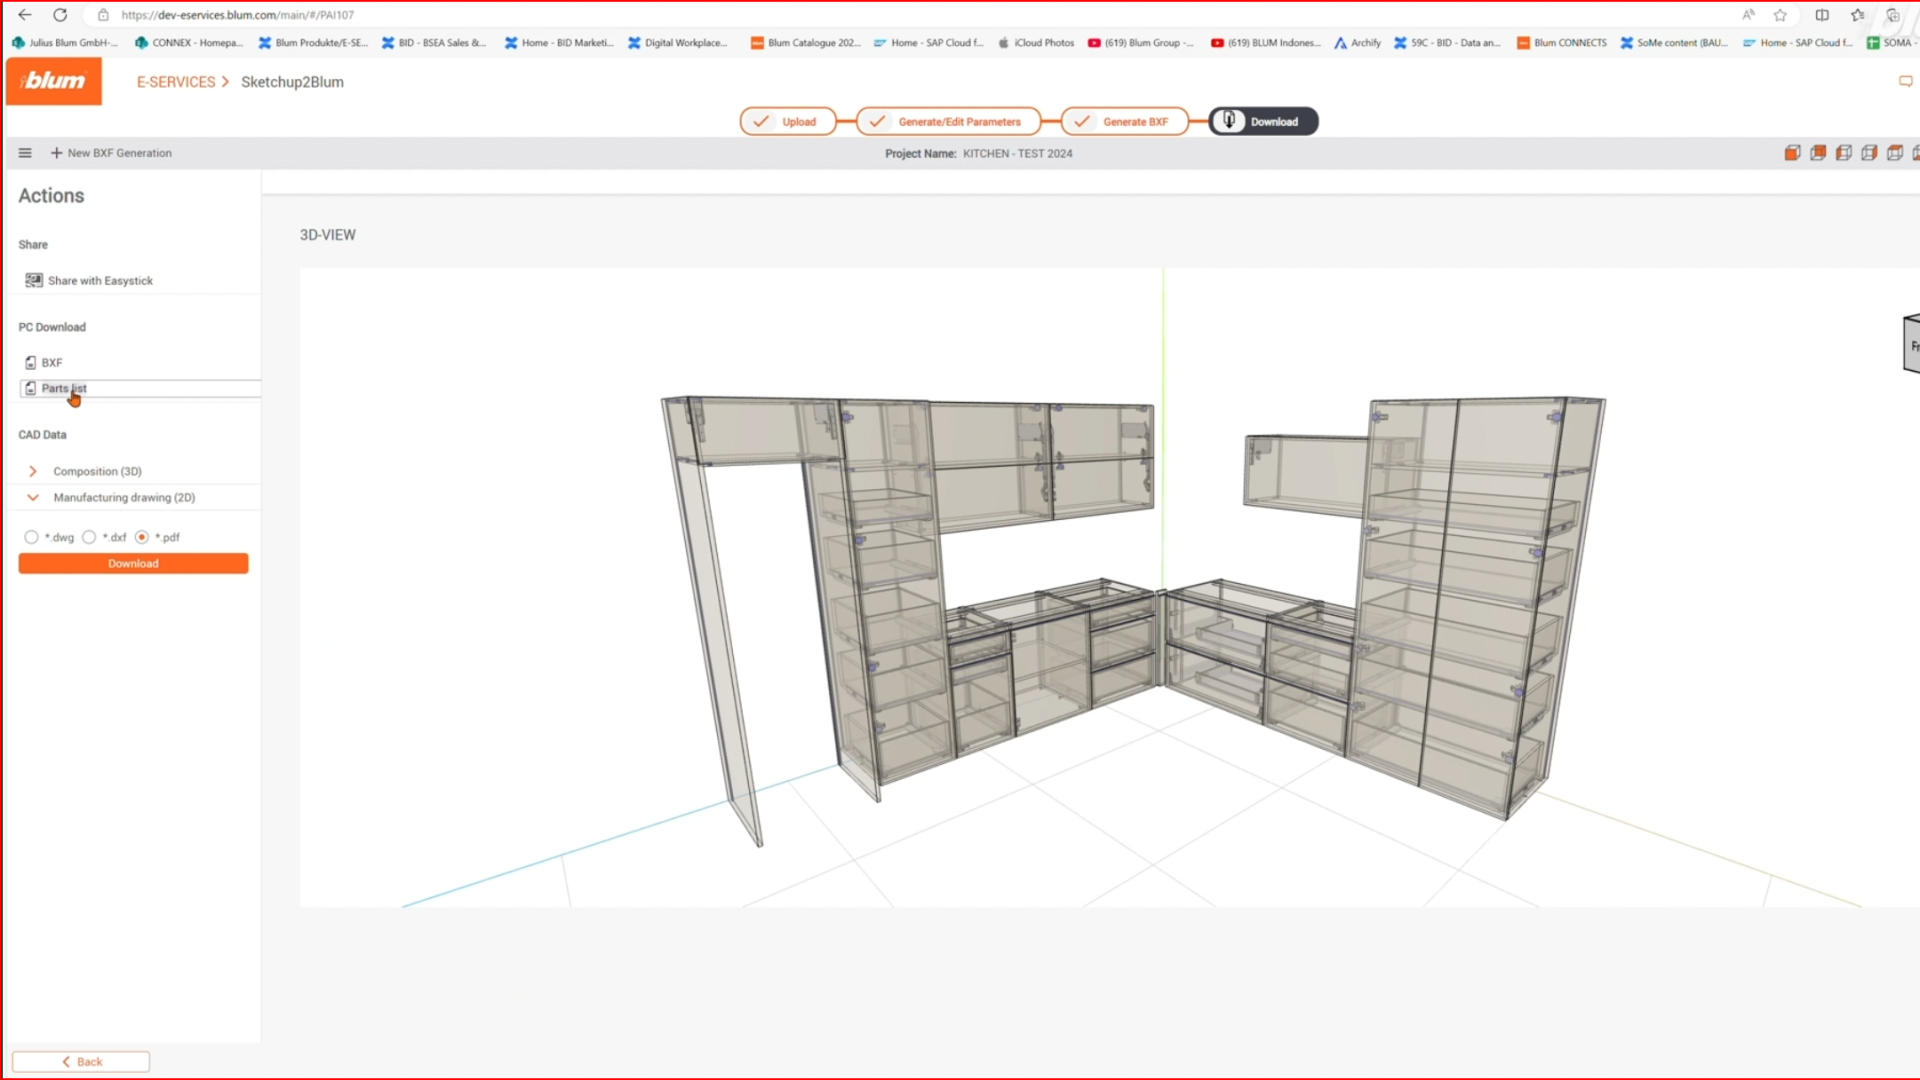
Task: Click the orange Download button
Action: pos(133,564)
